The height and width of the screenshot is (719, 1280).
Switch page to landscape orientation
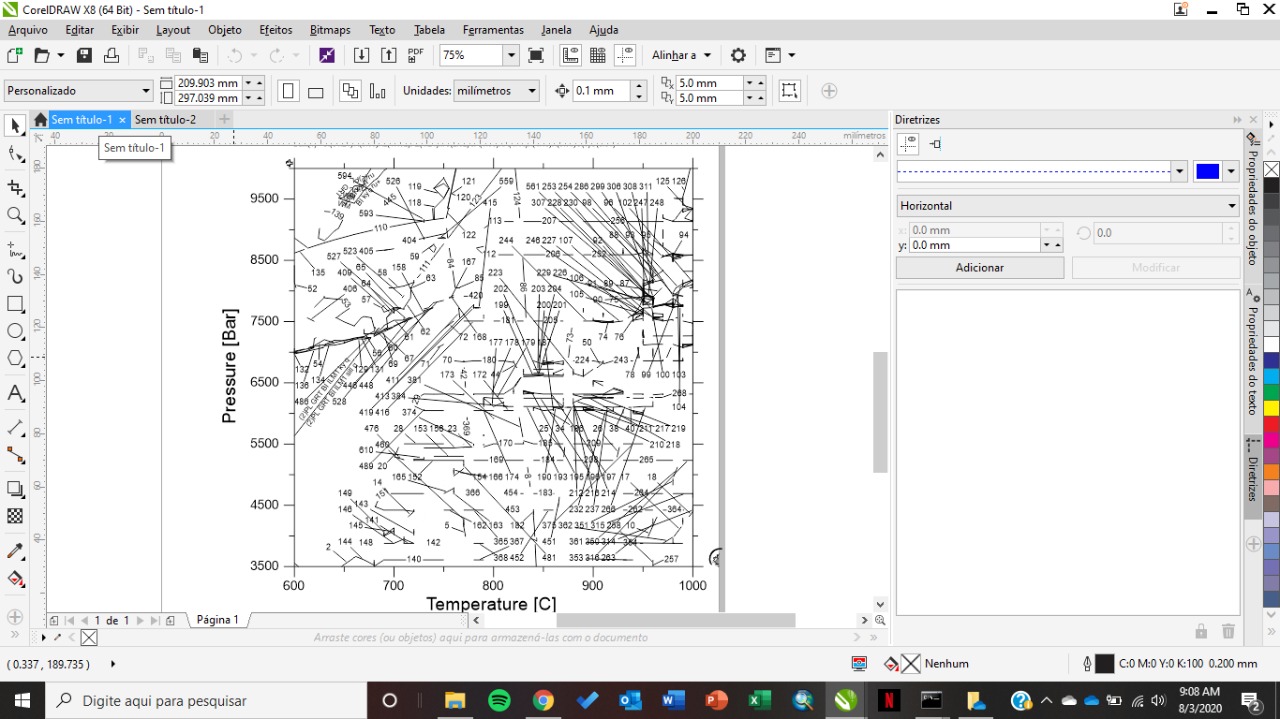coord(315,91)
